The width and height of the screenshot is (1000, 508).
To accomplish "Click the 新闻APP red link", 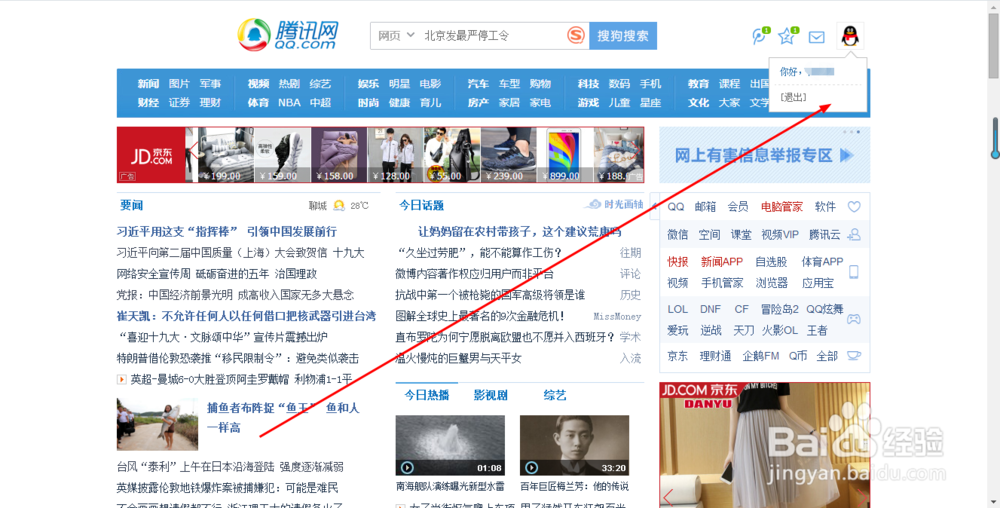I will coord(721,262).
